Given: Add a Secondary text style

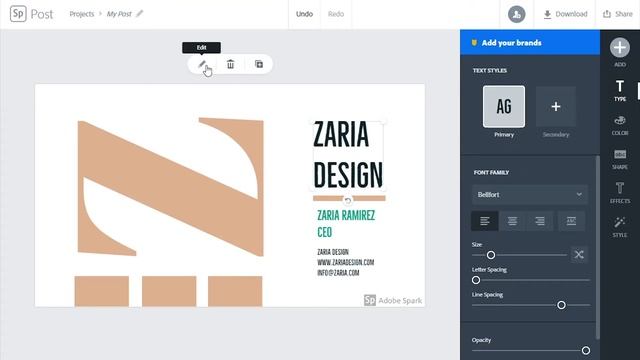Looking at the screenshot, I should click(x=556, y=107).
